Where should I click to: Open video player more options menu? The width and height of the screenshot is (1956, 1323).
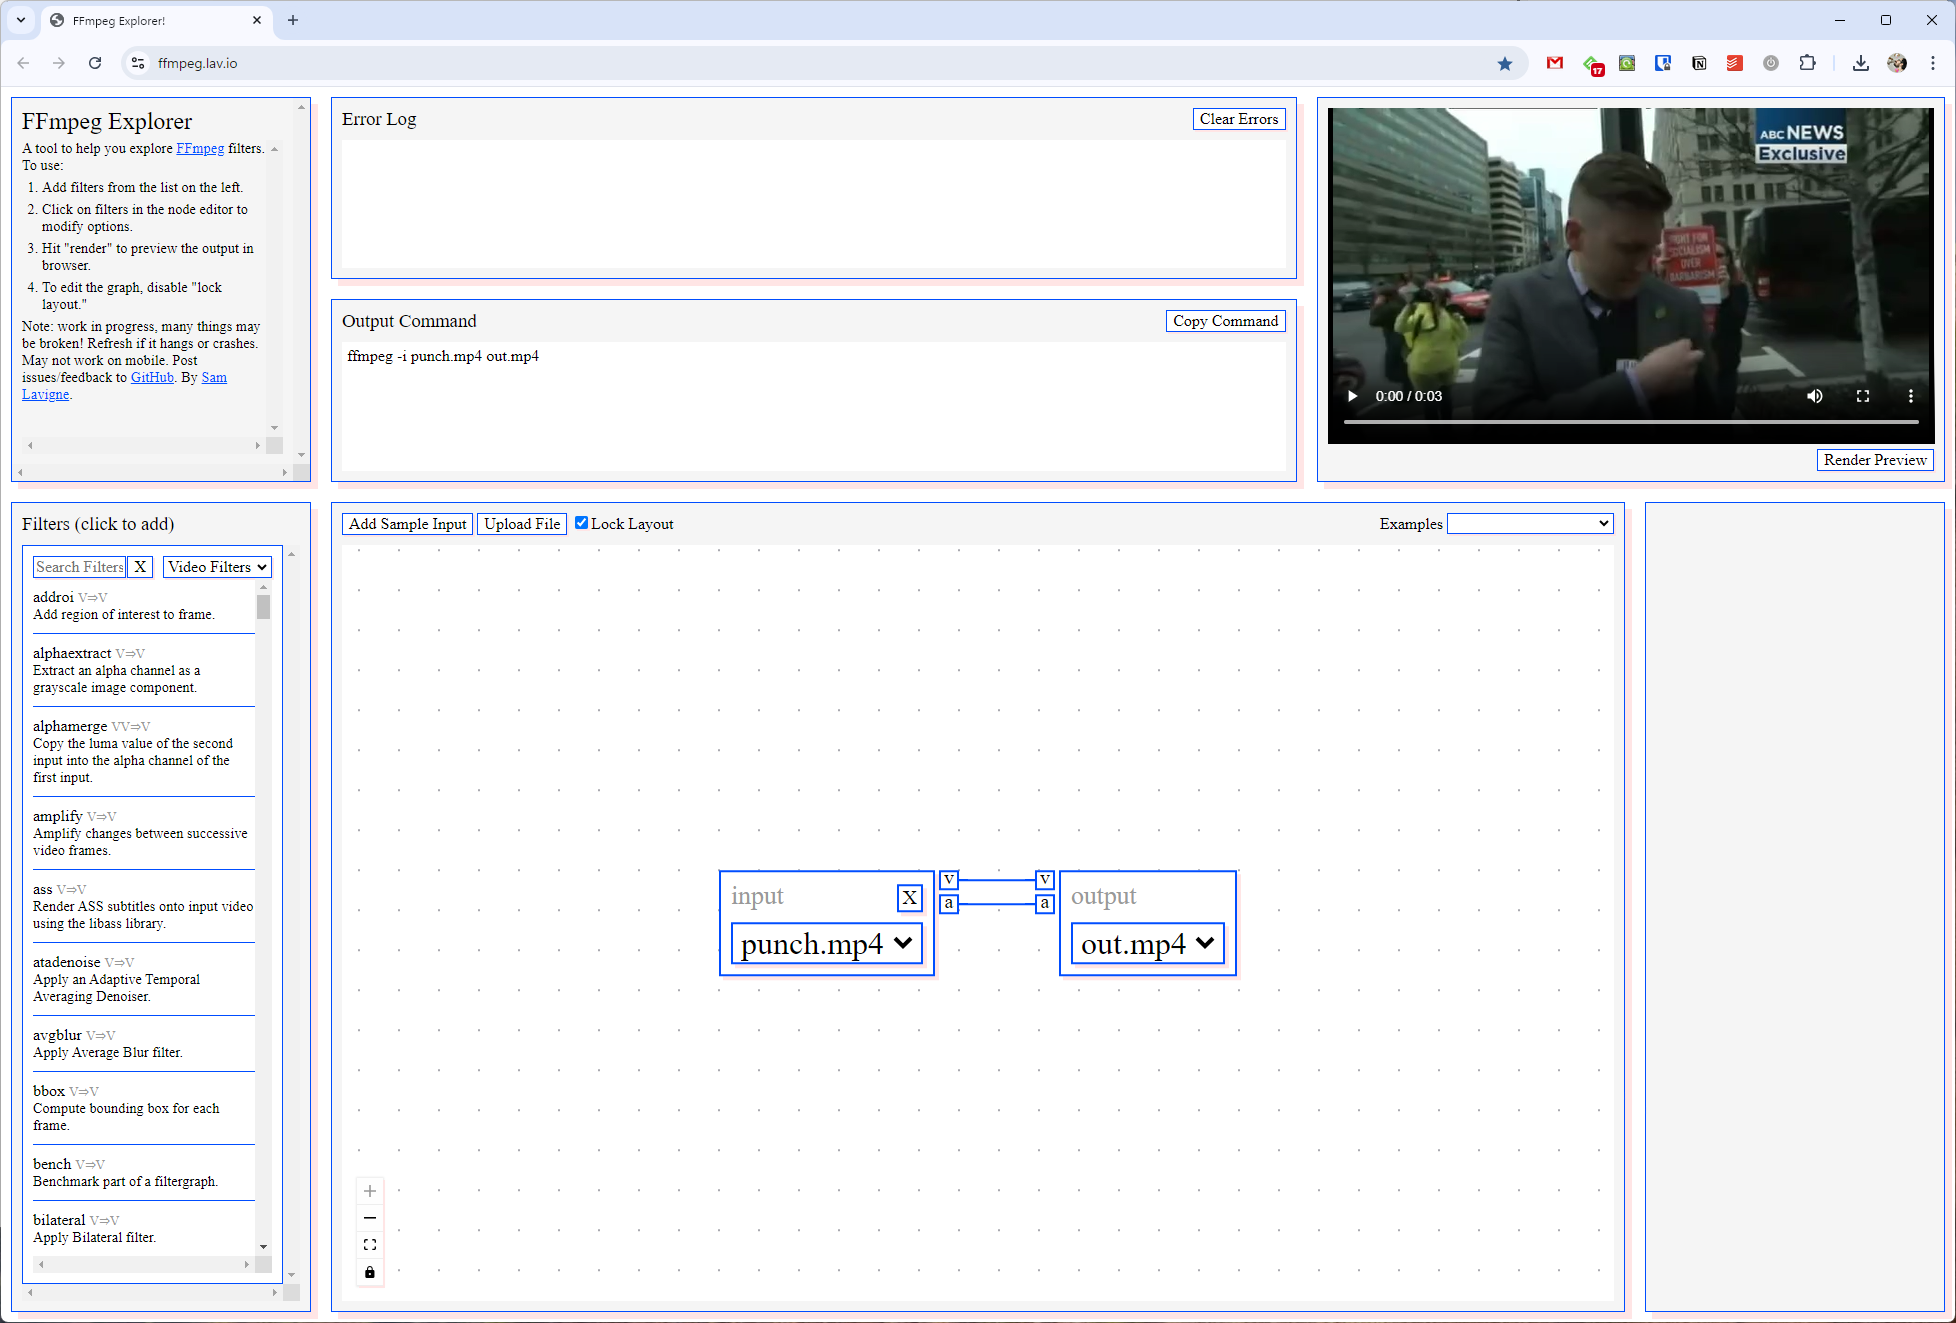click(1910, 396)
